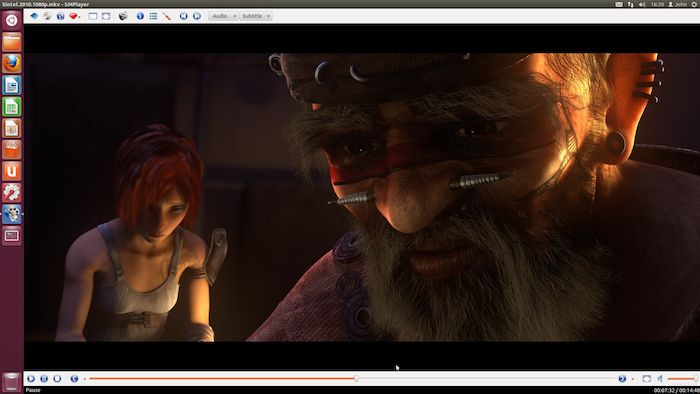Toggle fullscreen button near volume control
The image size is (700, 394).
pos(646,379)
